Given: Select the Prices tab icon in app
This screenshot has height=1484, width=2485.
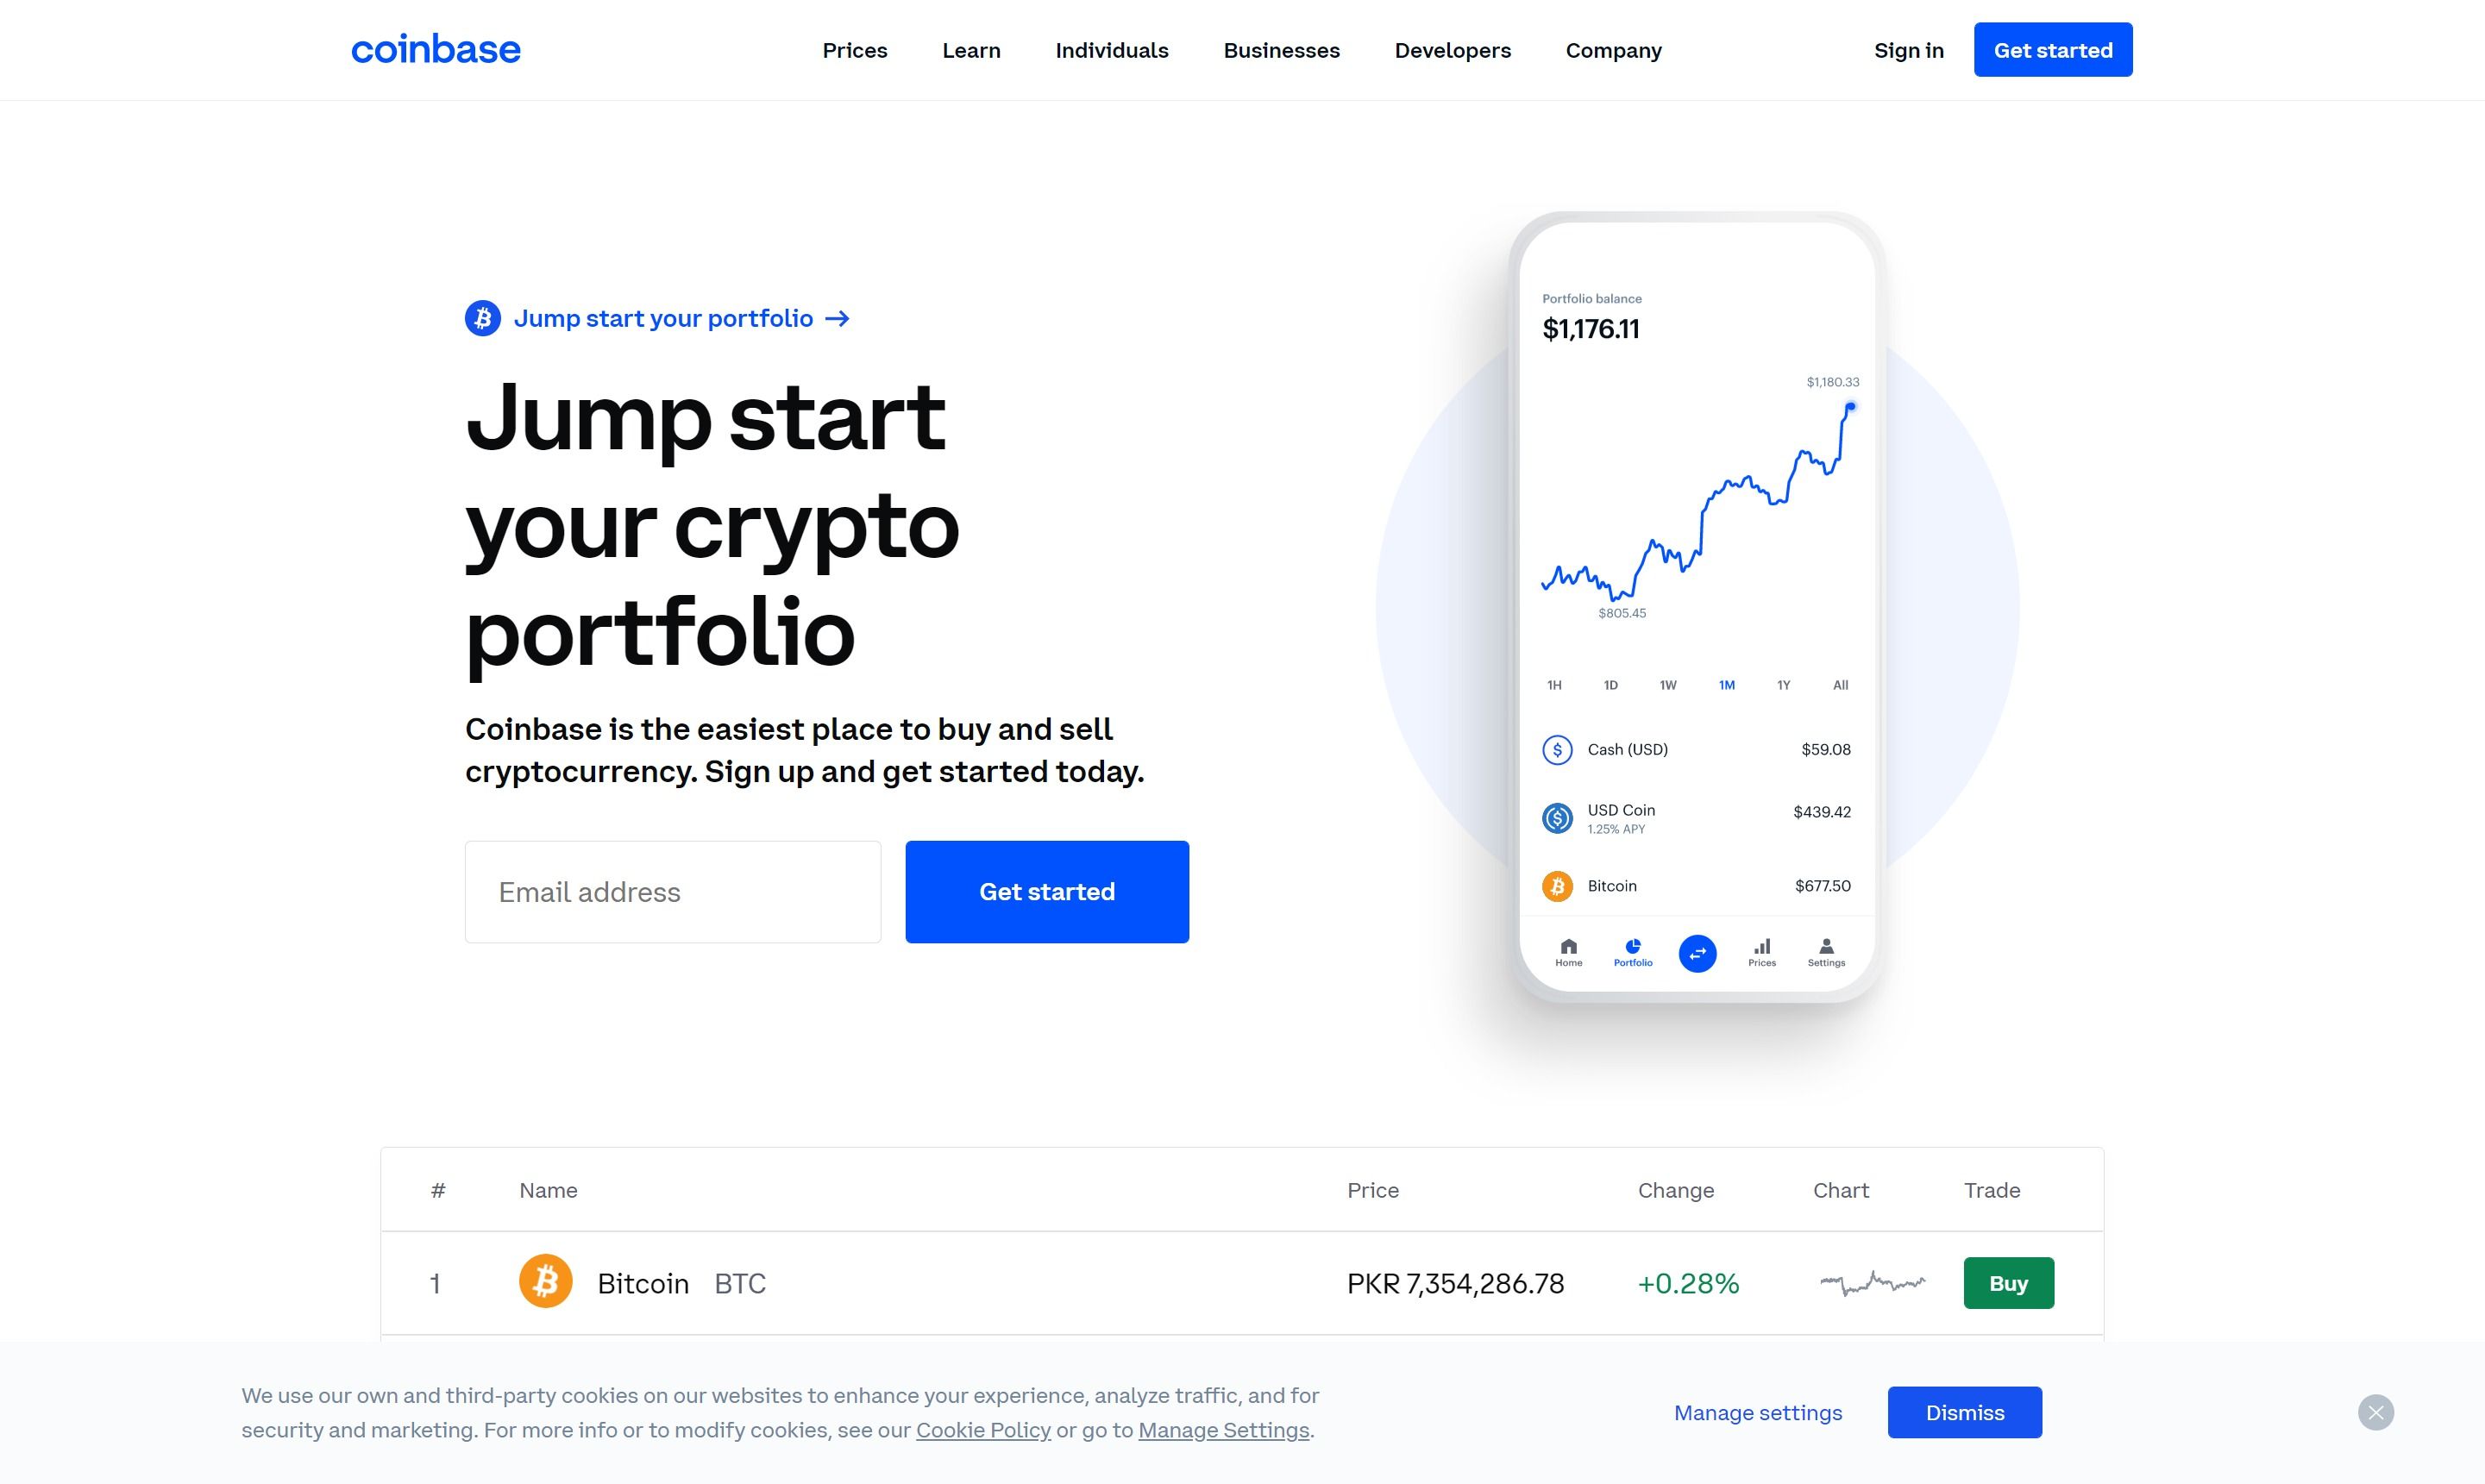Looking at the screenshot, I should tap(1760, 949).
